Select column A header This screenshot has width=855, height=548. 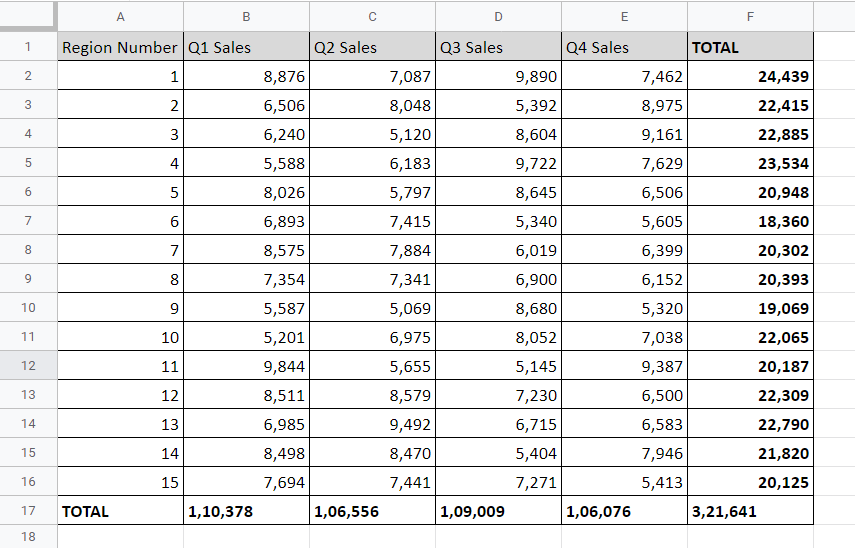tap(121, 17)
